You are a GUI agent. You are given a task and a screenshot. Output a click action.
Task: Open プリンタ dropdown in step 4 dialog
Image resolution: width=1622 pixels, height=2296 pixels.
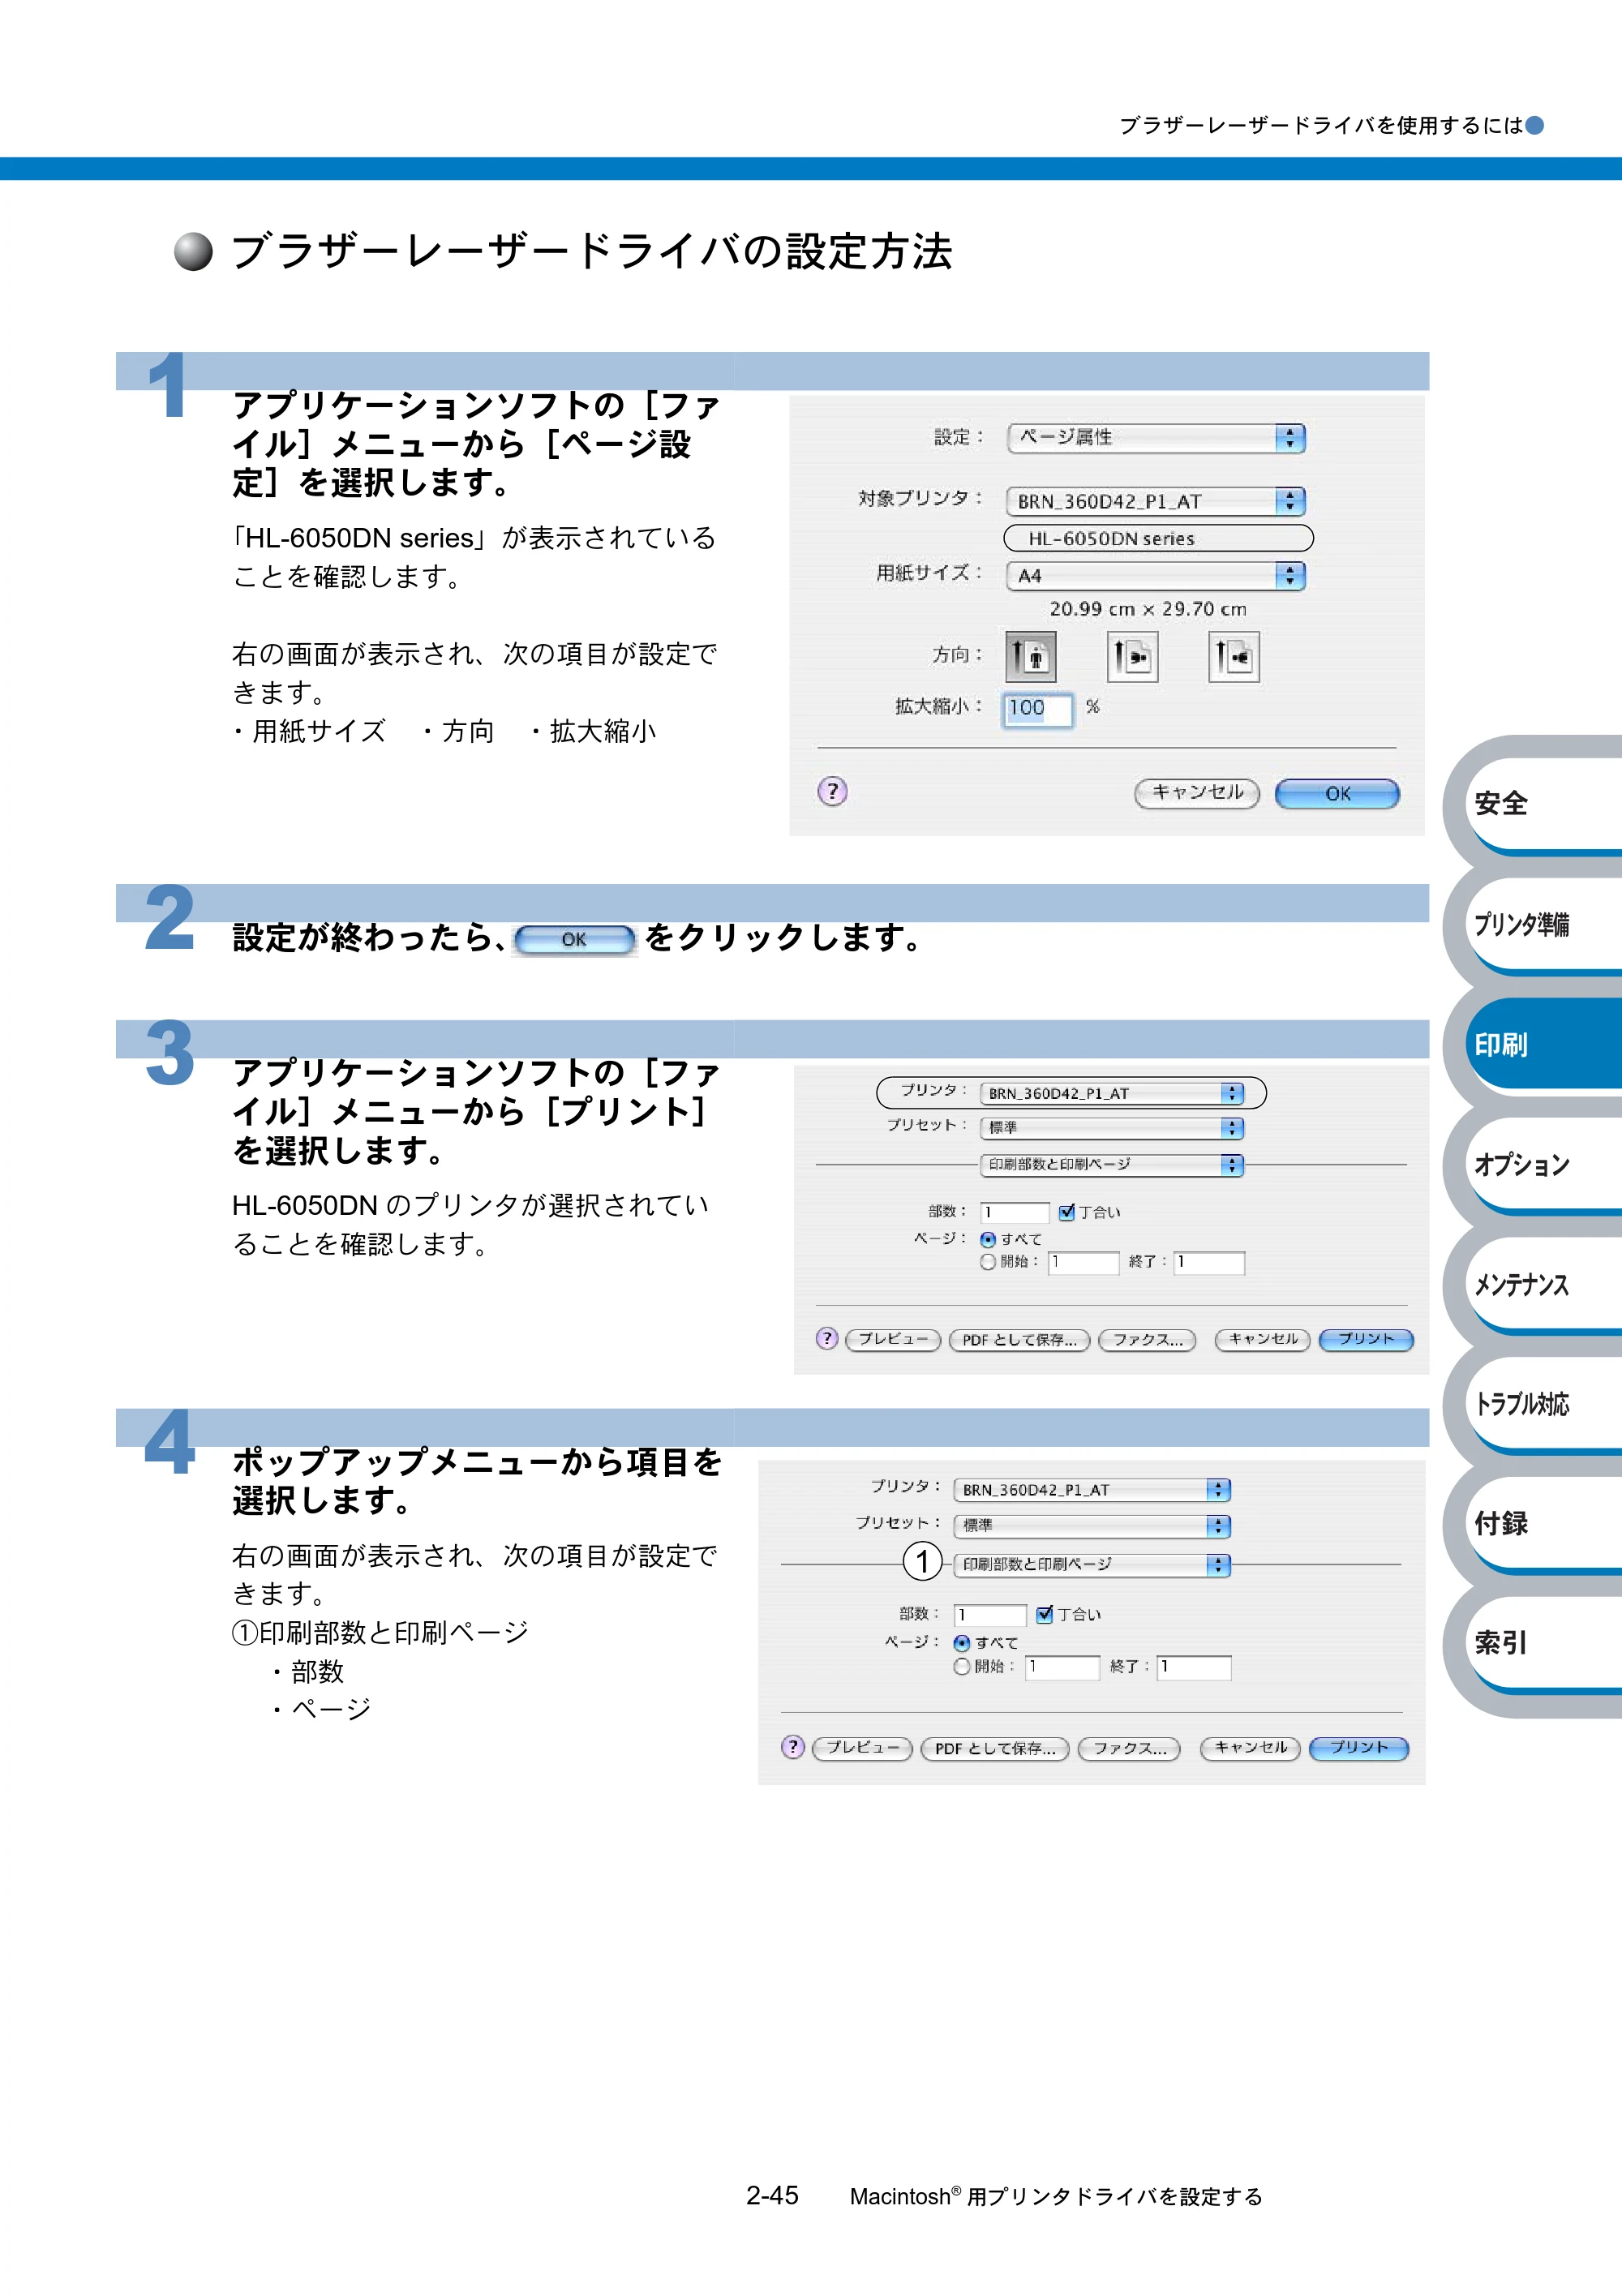(x=1093, y=1490)
